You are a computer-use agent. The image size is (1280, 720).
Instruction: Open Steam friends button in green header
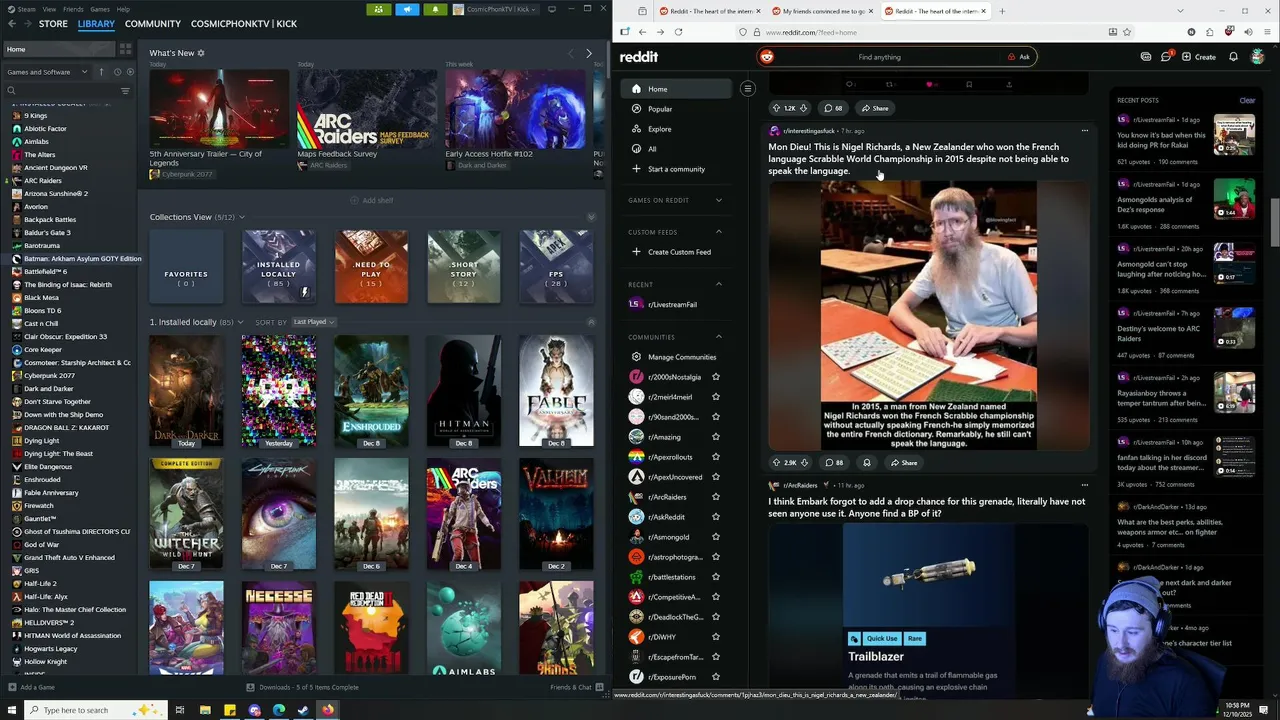tap(379, 9)
